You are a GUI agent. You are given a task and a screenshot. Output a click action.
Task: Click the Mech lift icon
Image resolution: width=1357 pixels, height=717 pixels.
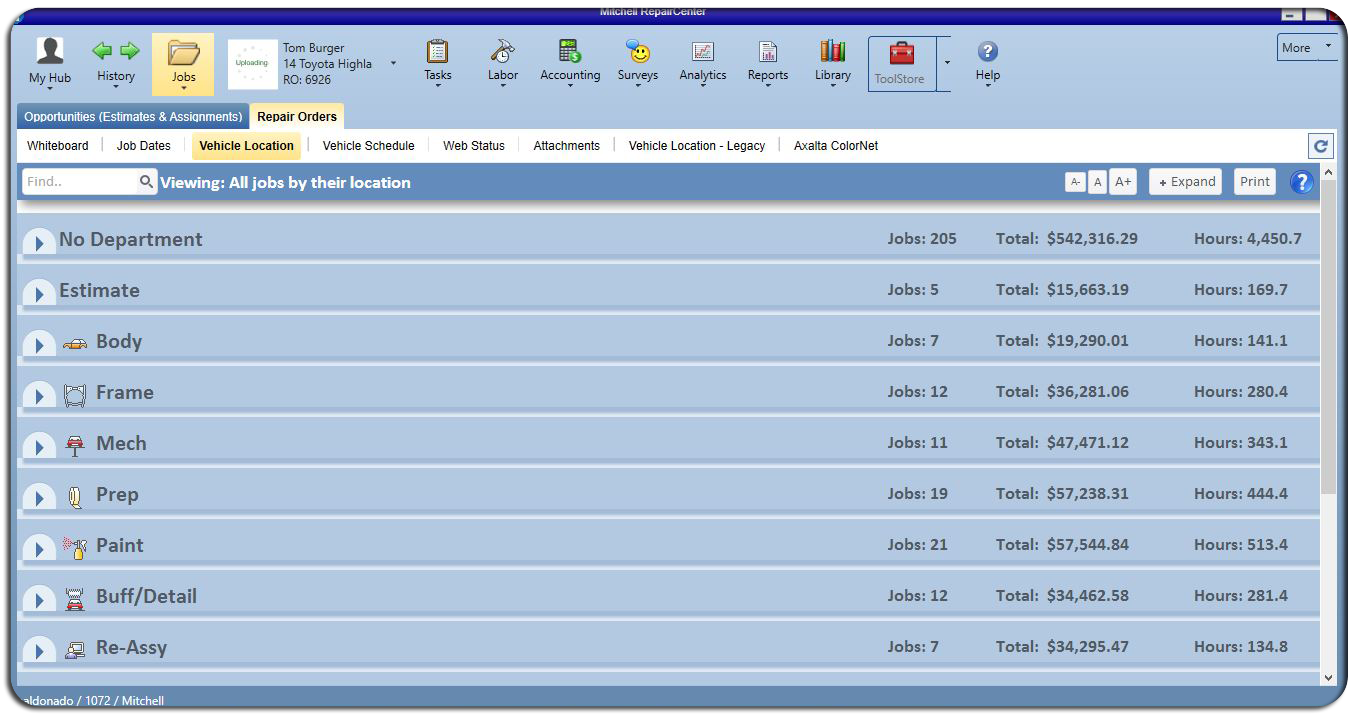click(75, 446)
